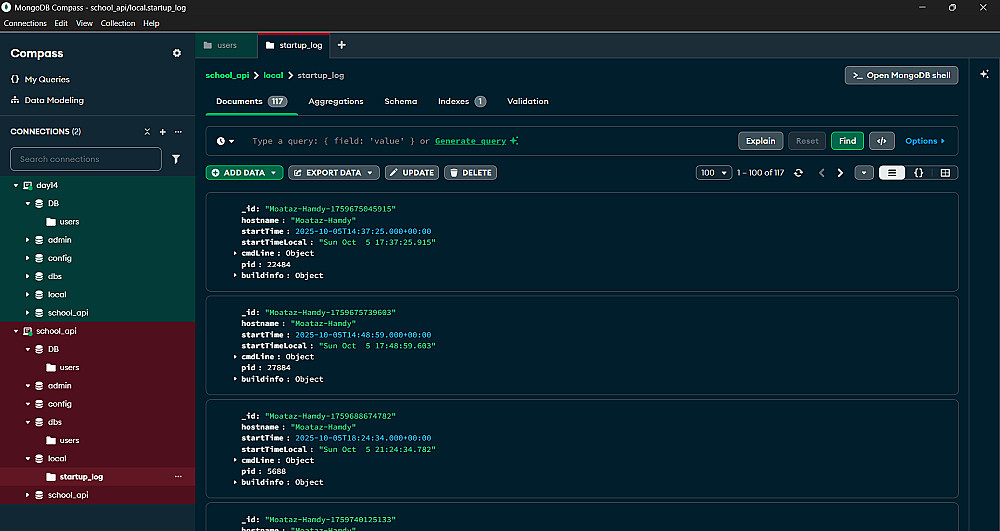Open the query code export icon
This screenshot has width=1000, height=531.
click(x=882, y=141)
